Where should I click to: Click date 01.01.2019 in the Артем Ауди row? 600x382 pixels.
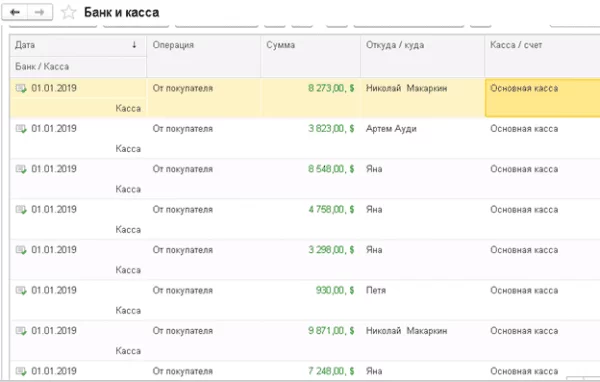tap(54, 129)
